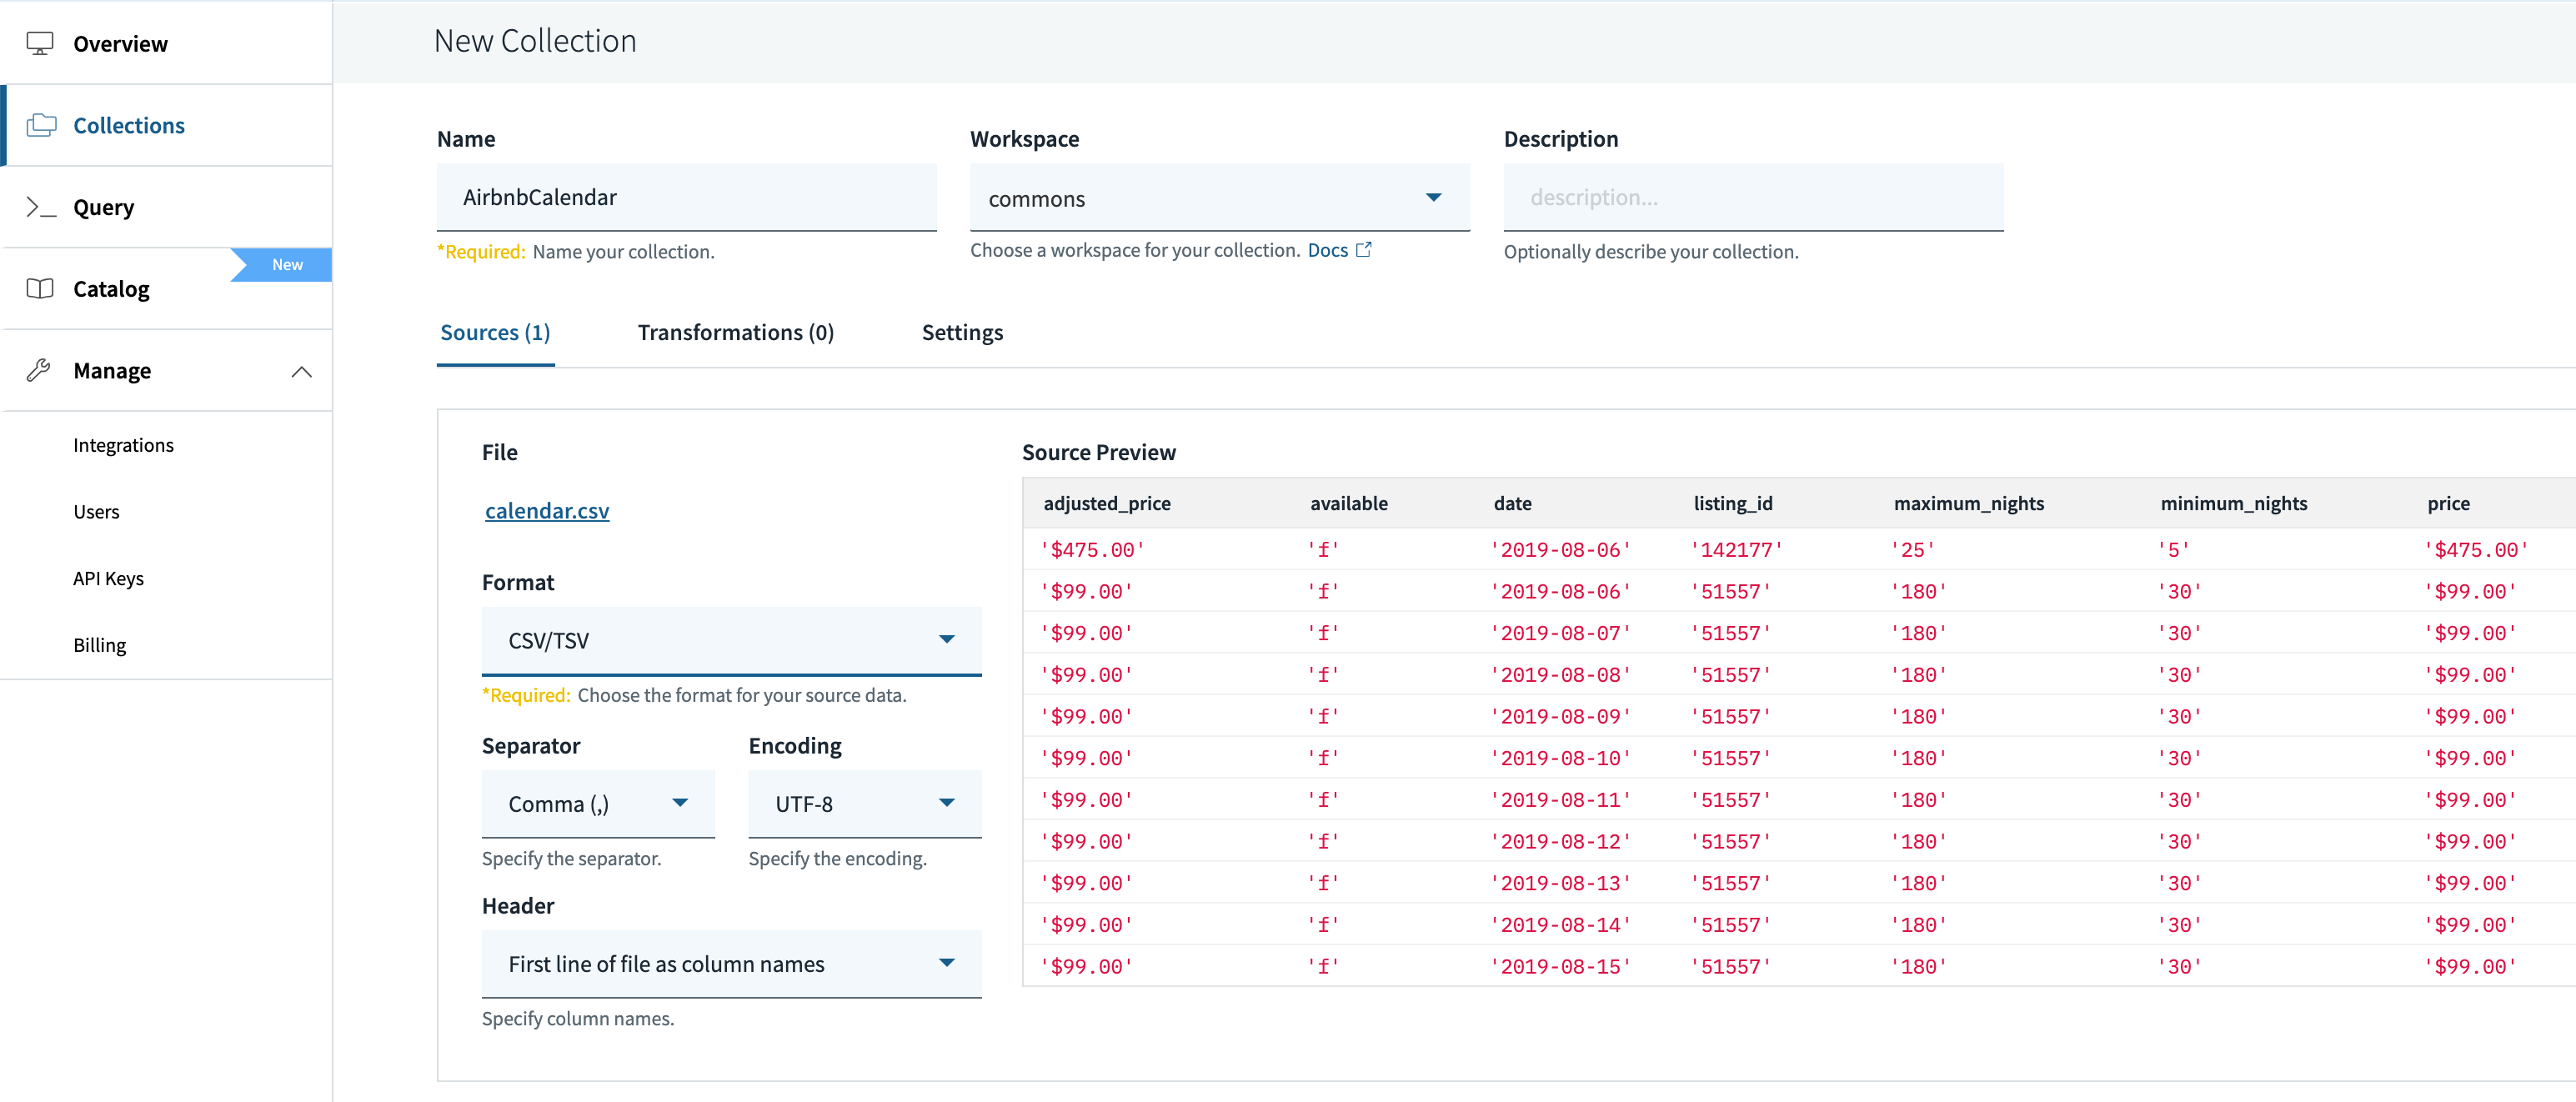Open the Comma Separator dropdown
This screenshot has width=2576, height=1102.
(x=597, y=804)
